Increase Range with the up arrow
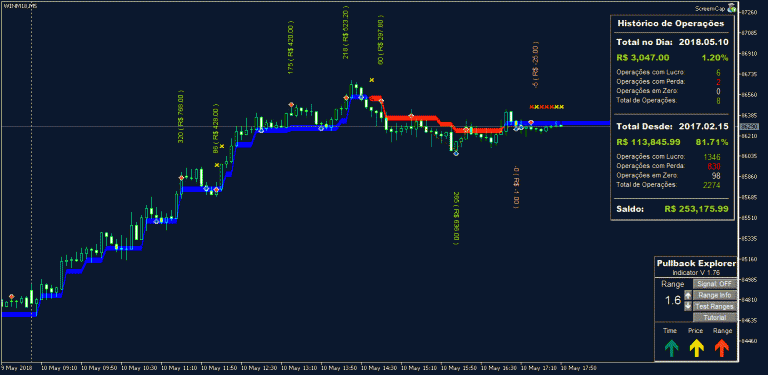The width and height of the screenshot is (768, 375). [688, 295]
